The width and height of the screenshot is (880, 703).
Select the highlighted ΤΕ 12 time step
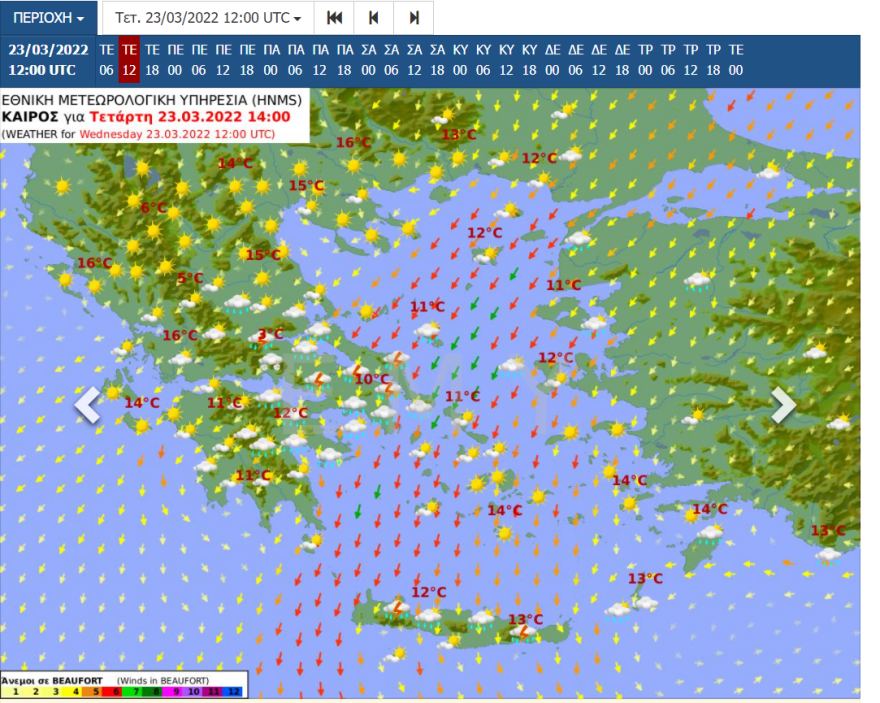[x=129, y=60]
